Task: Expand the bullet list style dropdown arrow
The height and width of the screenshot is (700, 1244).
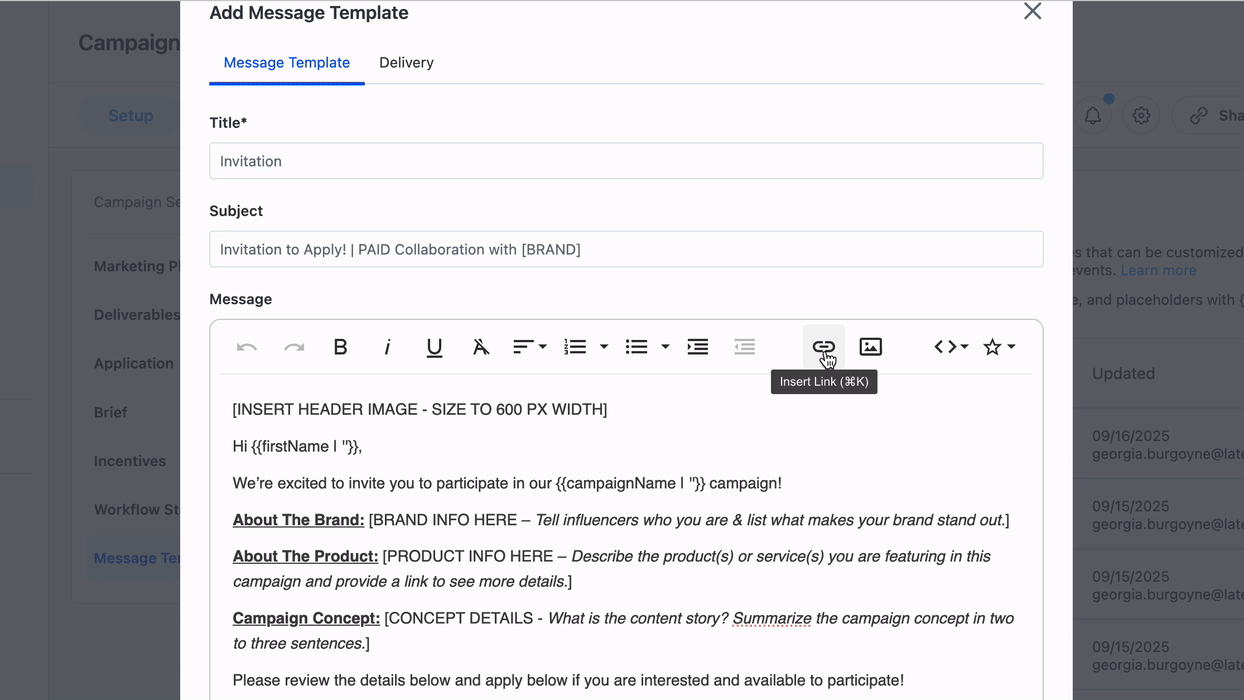Action: pyautogui.click(x=665, y=347)
